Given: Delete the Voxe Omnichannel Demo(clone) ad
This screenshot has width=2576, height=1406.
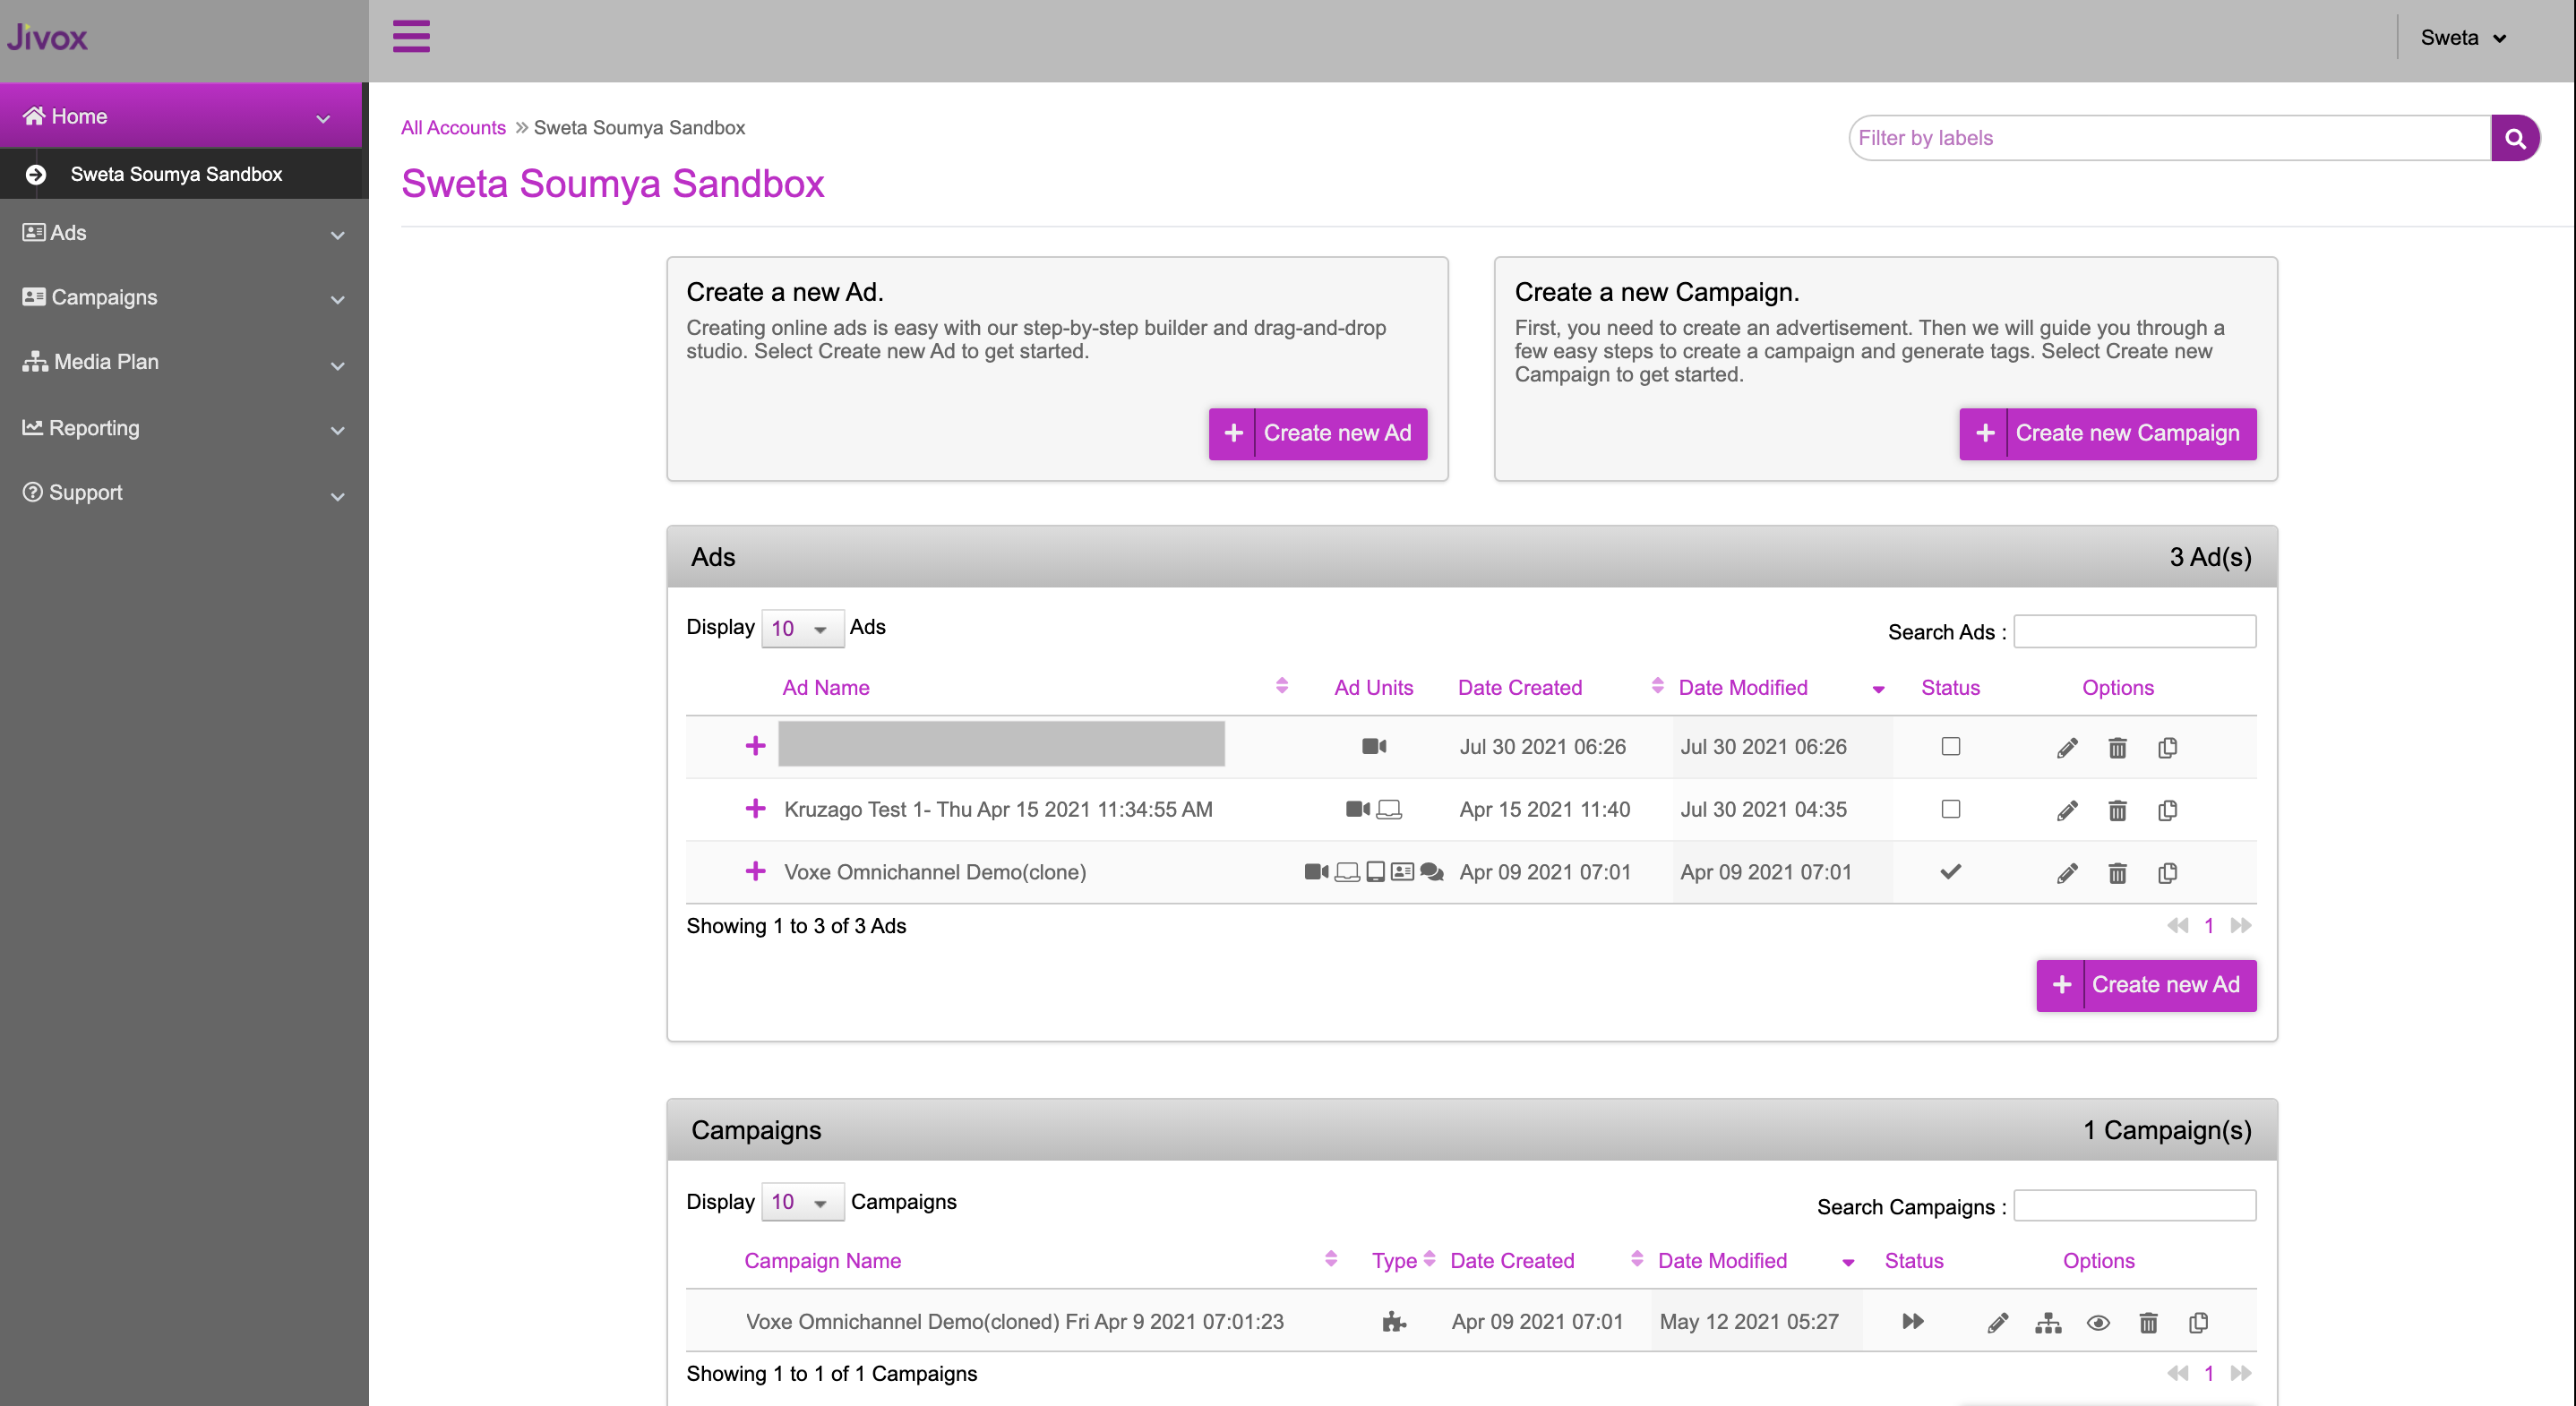Looking at the screenshot, I should (x=2117, y=873).
